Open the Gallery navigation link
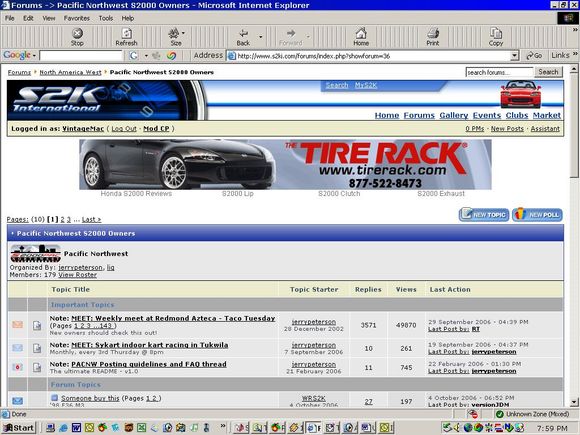This screenshot has height=435, width=580. click(x=454, y=115)
